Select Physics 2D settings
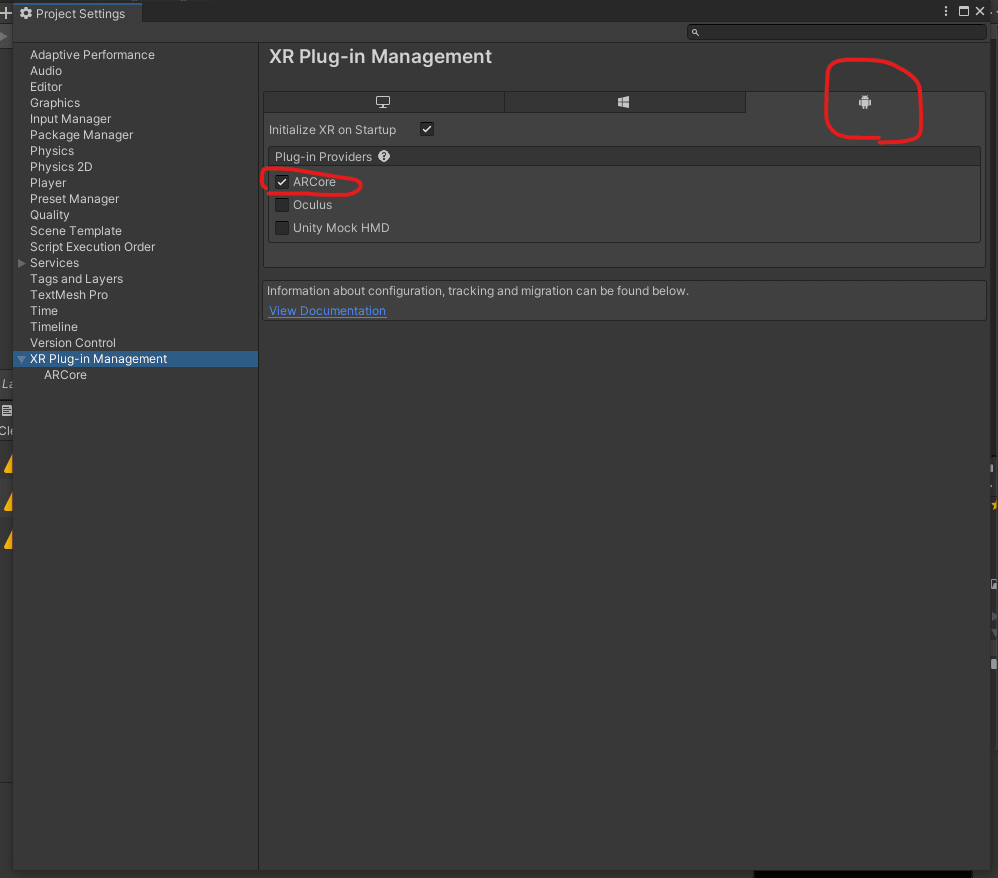998x878 pixels. point(61,167)
